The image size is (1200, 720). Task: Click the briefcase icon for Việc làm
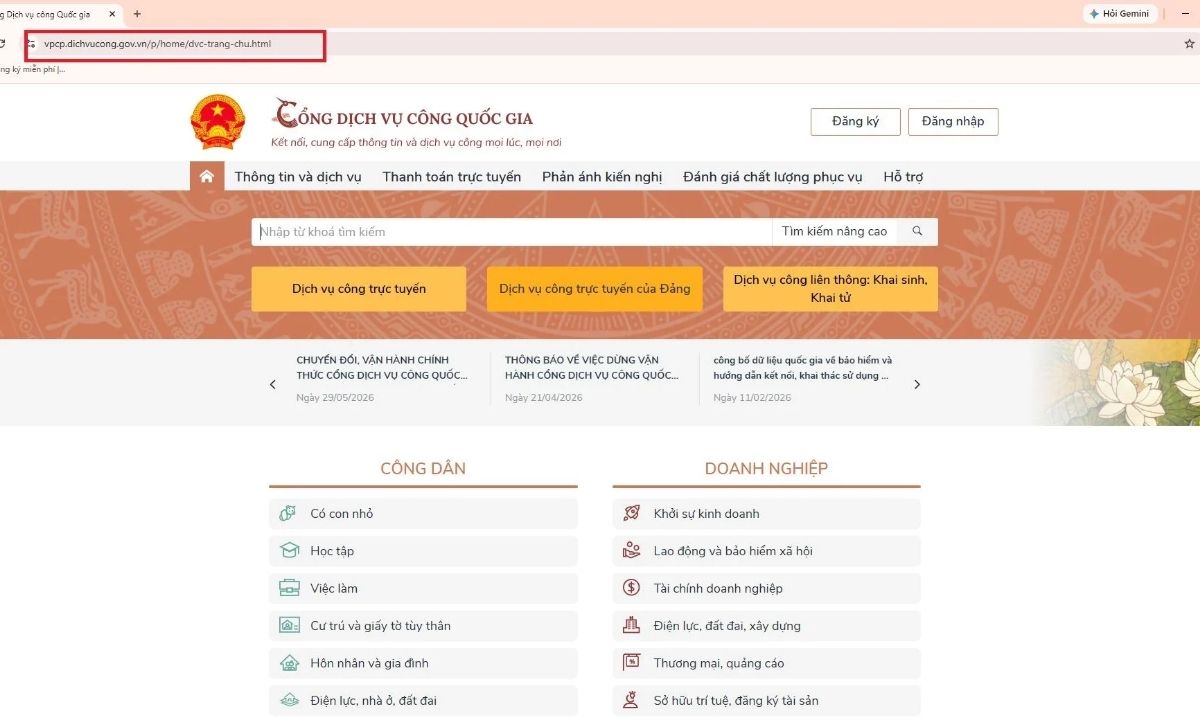click(289, 588)
